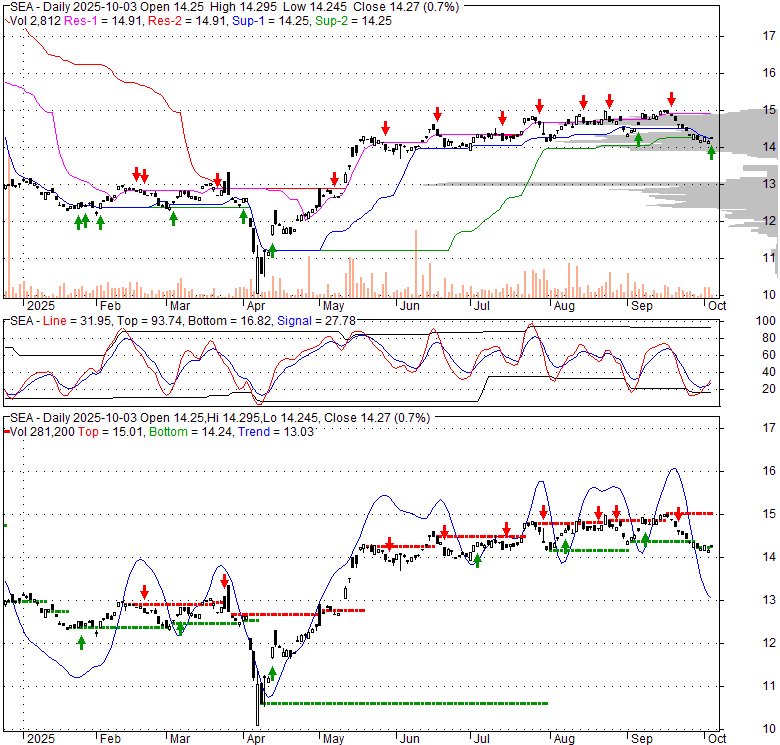Click the Sup-1 = 14.25 legend label

(x=270, y=21)
